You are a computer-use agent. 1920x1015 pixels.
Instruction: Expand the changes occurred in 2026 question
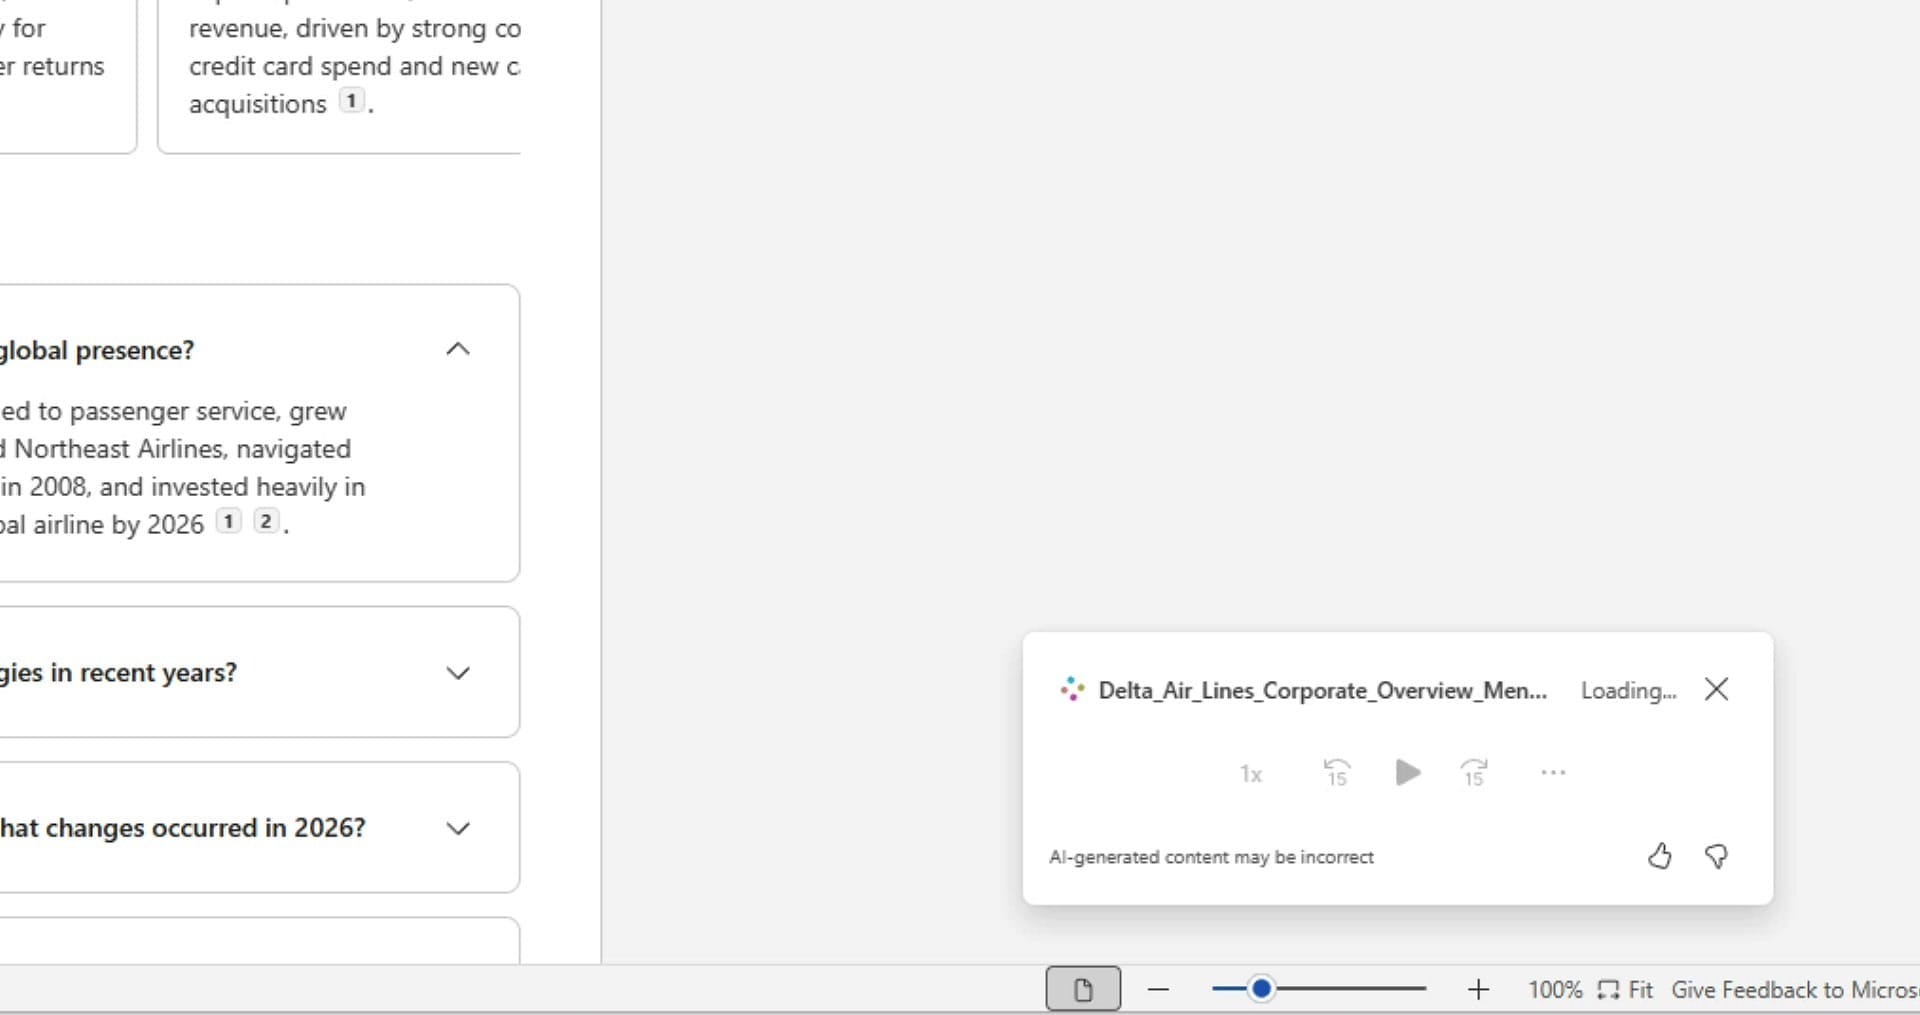(457, 828)
